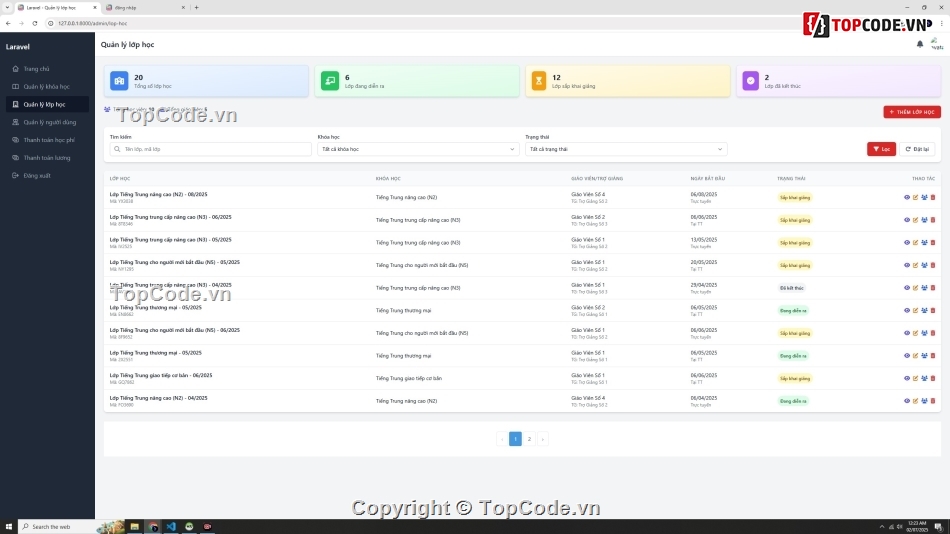Click the ongoing classes card icon

(x=330, y=81)
